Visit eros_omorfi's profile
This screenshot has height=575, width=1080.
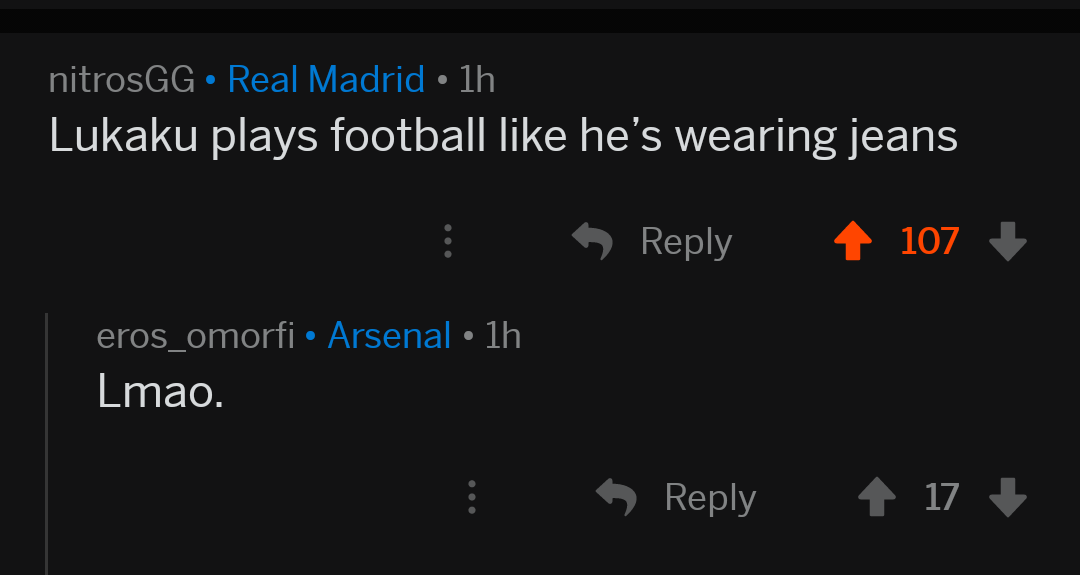(x=195, y=335)
